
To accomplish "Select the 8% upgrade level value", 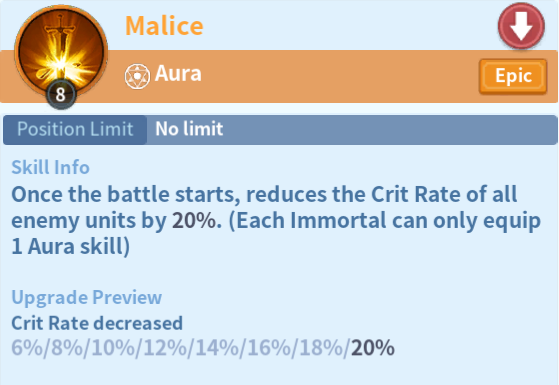I will point(67,348).
